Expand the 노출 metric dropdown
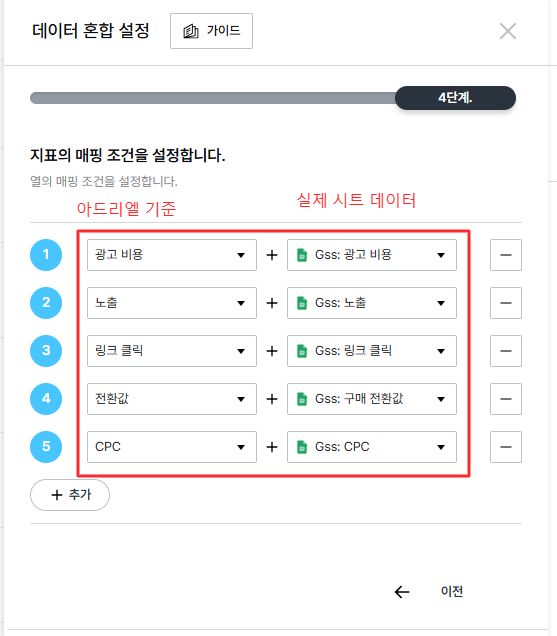 172,303
